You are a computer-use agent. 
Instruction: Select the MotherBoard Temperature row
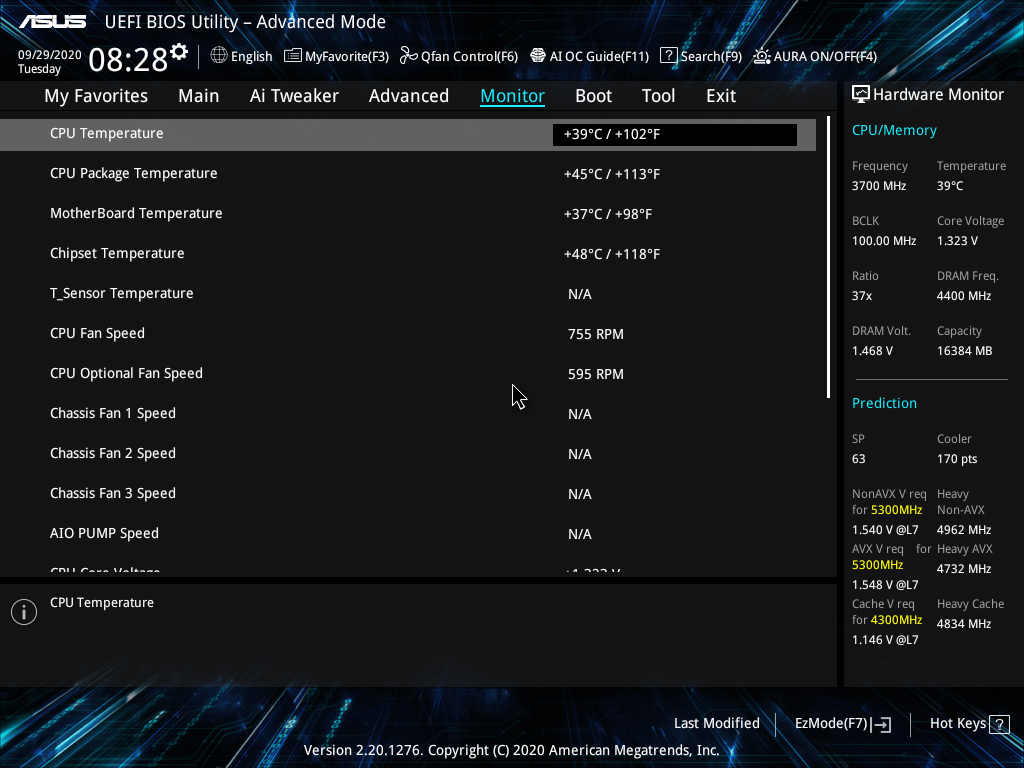(x=408, y=214)
